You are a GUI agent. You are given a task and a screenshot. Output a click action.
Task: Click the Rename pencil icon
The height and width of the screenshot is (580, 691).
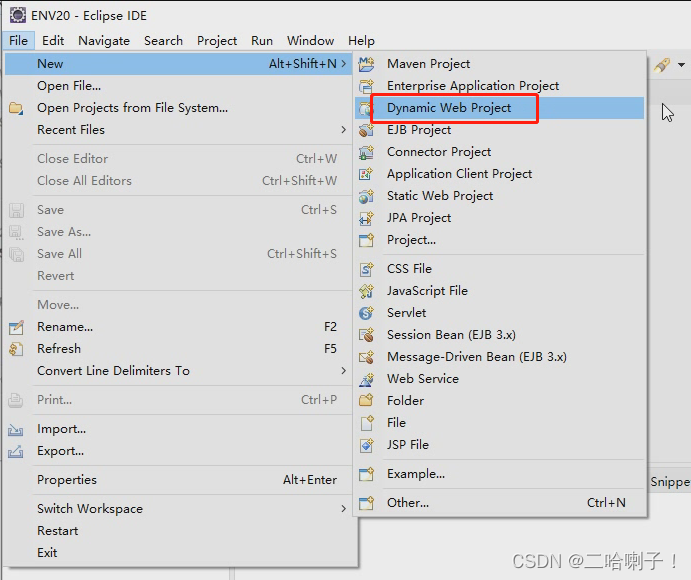pos(16,327)
